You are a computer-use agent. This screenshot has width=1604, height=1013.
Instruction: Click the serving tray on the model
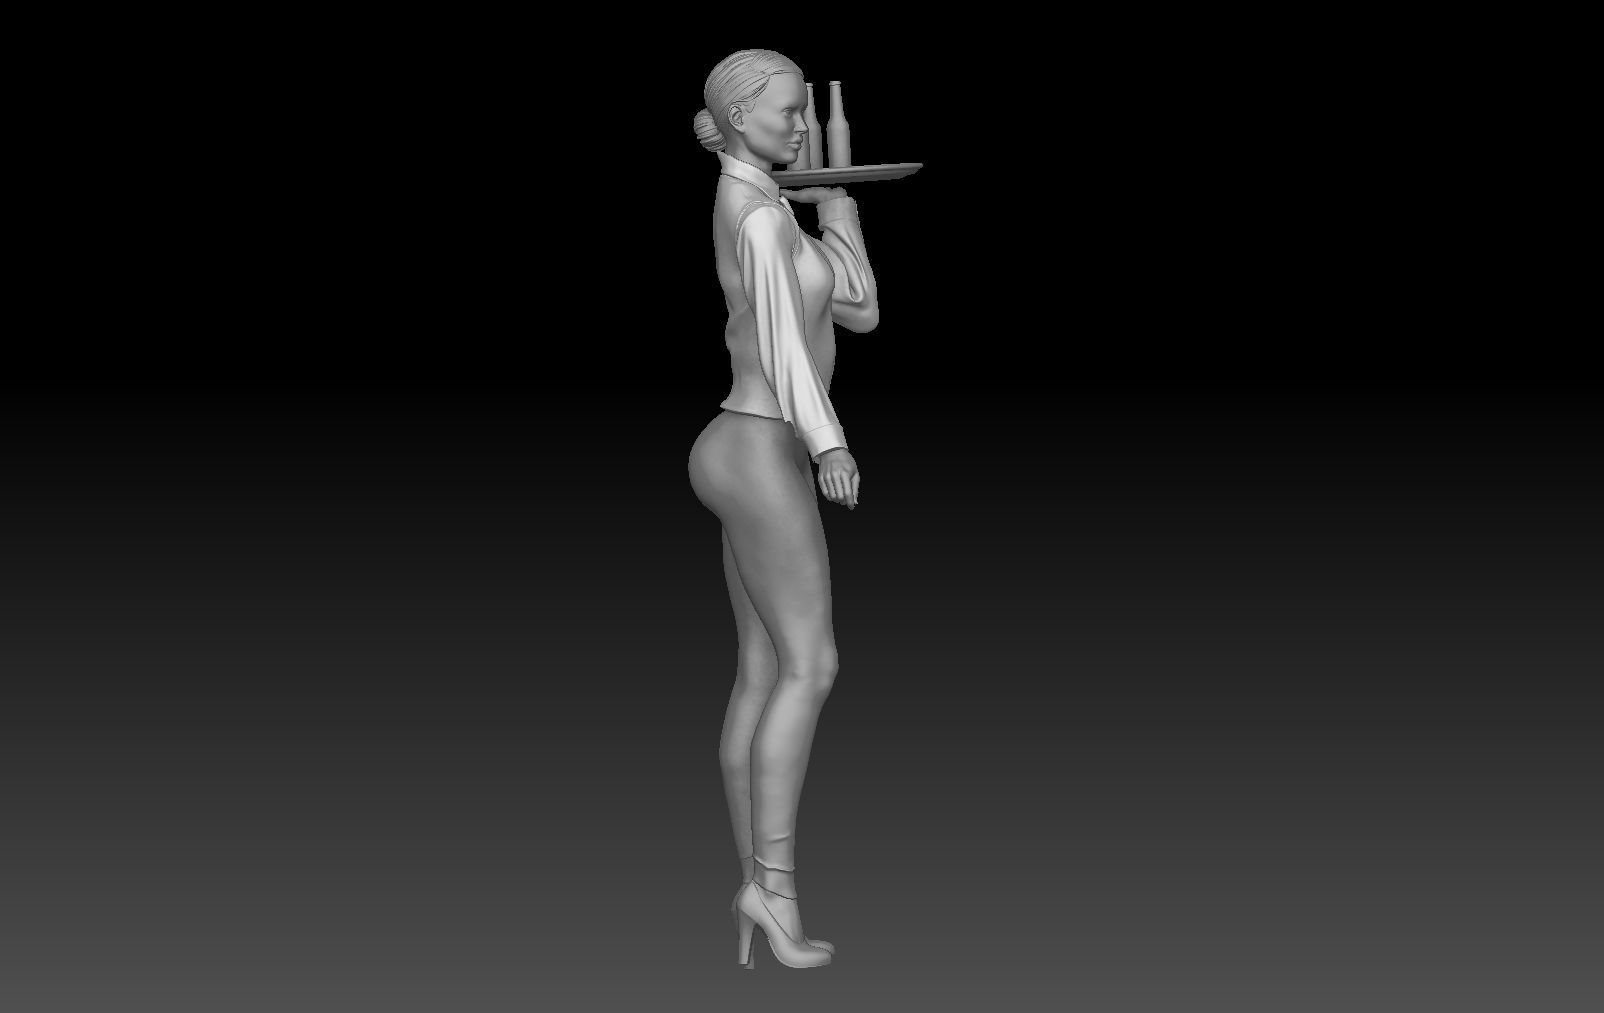pyautogui.click(x=846, y=173)
